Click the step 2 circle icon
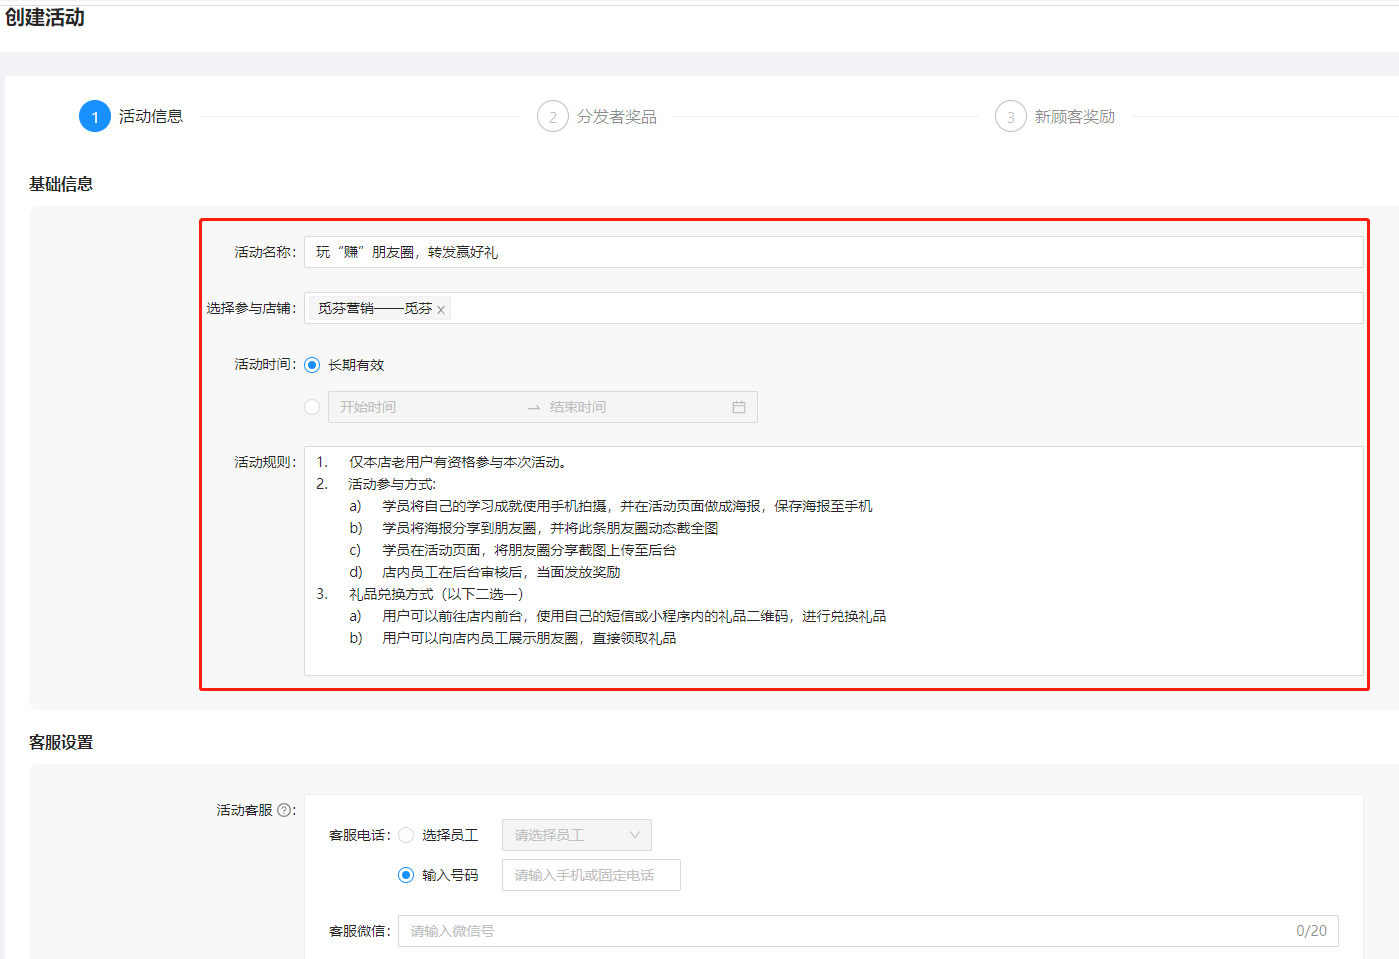1399x959 pixels. coord(554,116)
